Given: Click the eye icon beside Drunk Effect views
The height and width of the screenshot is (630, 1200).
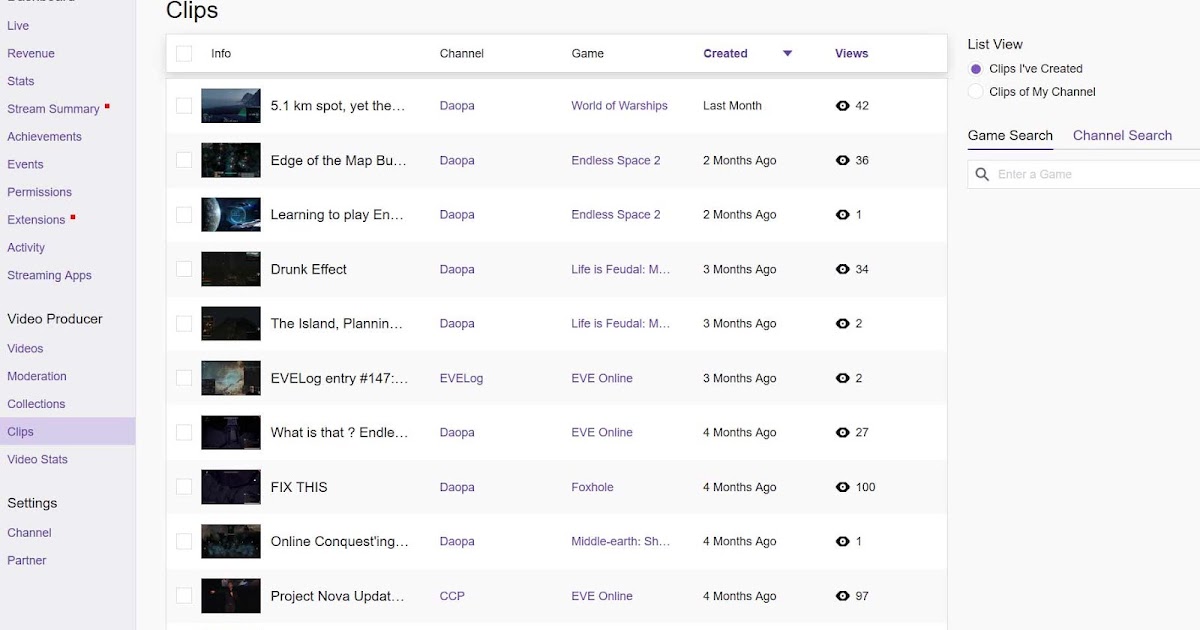Looking at the screenshot, I should point(841,269).
